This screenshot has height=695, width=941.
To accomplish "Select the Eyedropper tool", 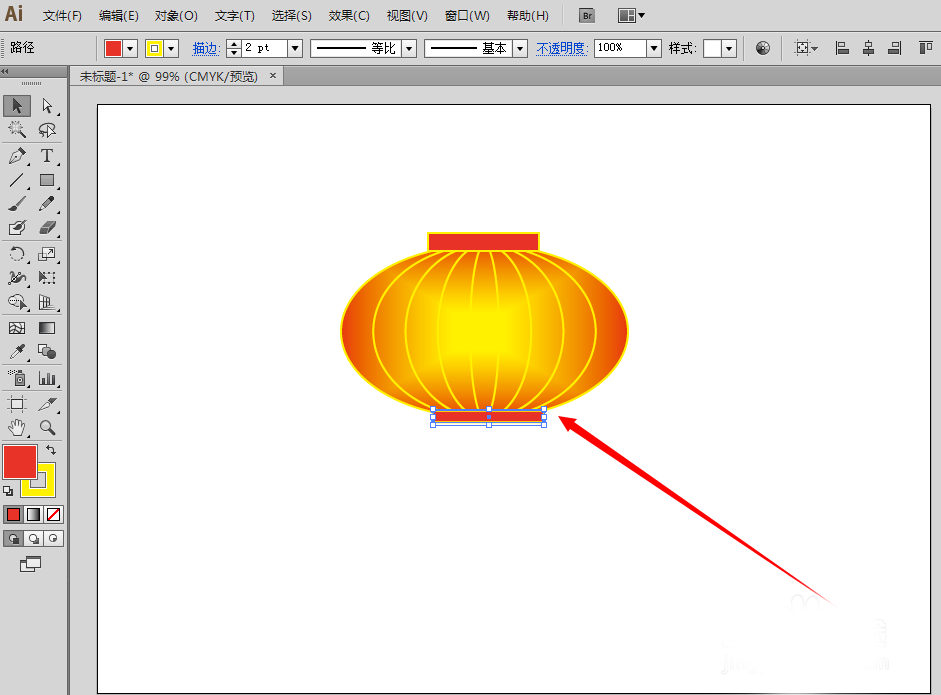I will click(17, 352).
